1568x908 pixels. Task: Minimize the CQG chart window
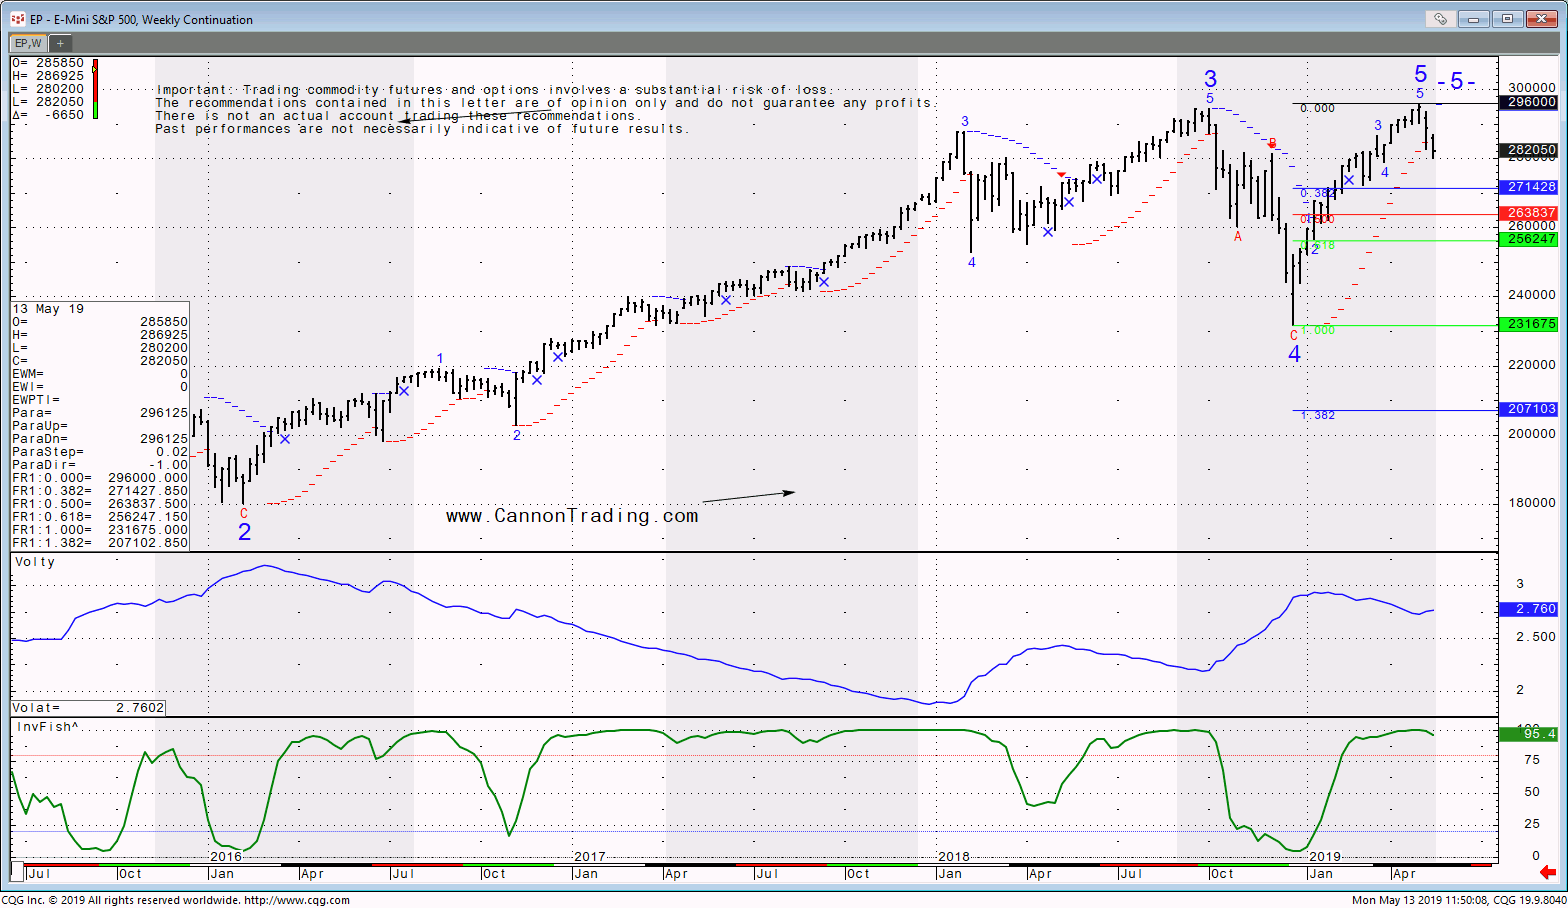[1474, 19]
